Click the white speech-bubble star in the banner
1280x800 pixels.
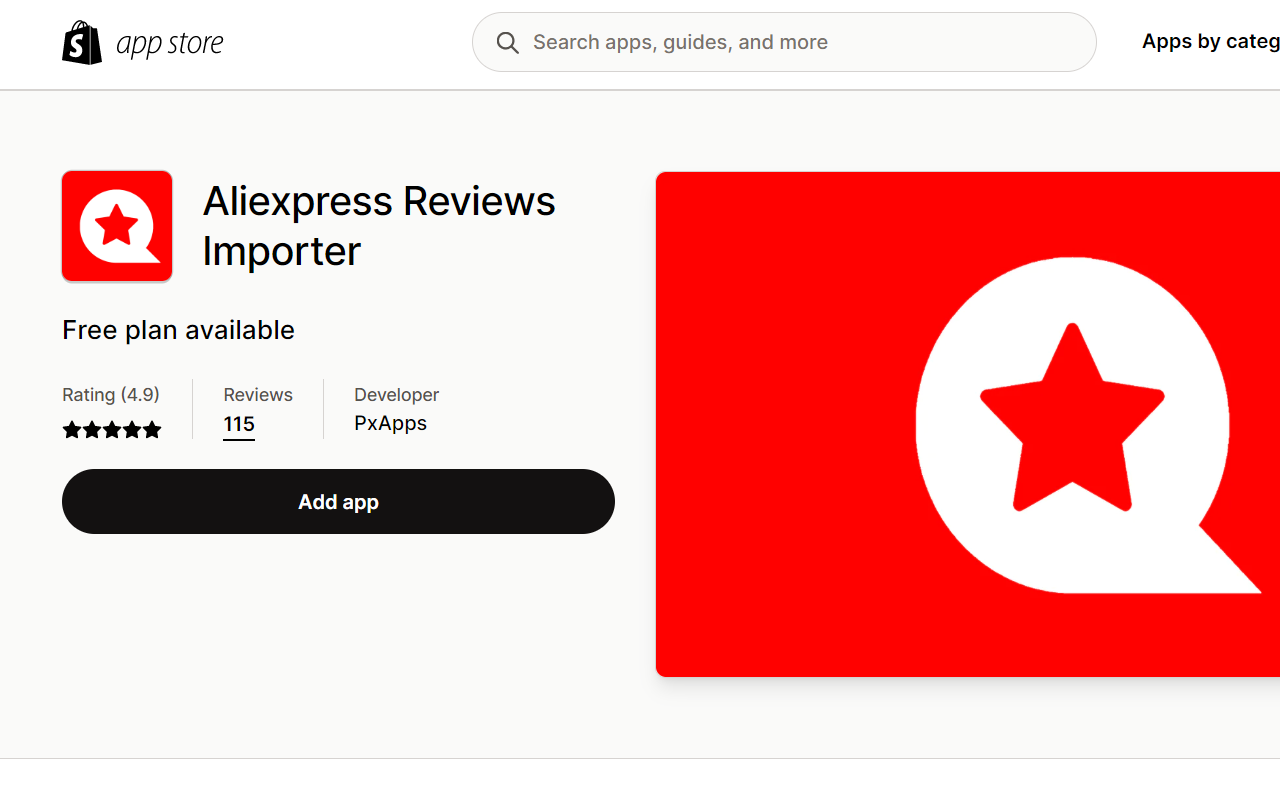[x=1071, y=424]
